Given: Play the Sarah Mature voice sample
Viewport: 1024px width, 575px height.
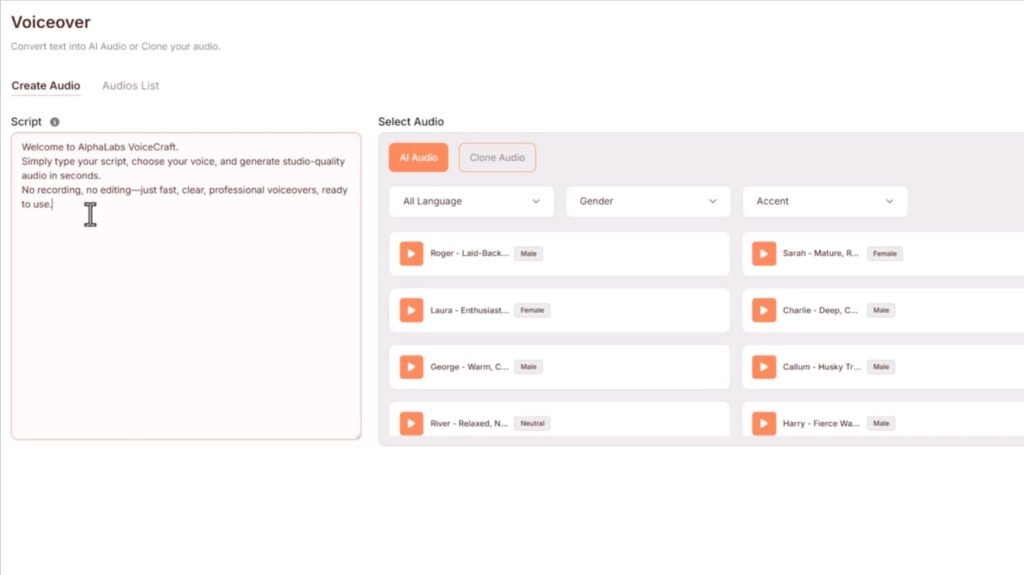Looking at the screenshot, I should (x=764, y=254).
